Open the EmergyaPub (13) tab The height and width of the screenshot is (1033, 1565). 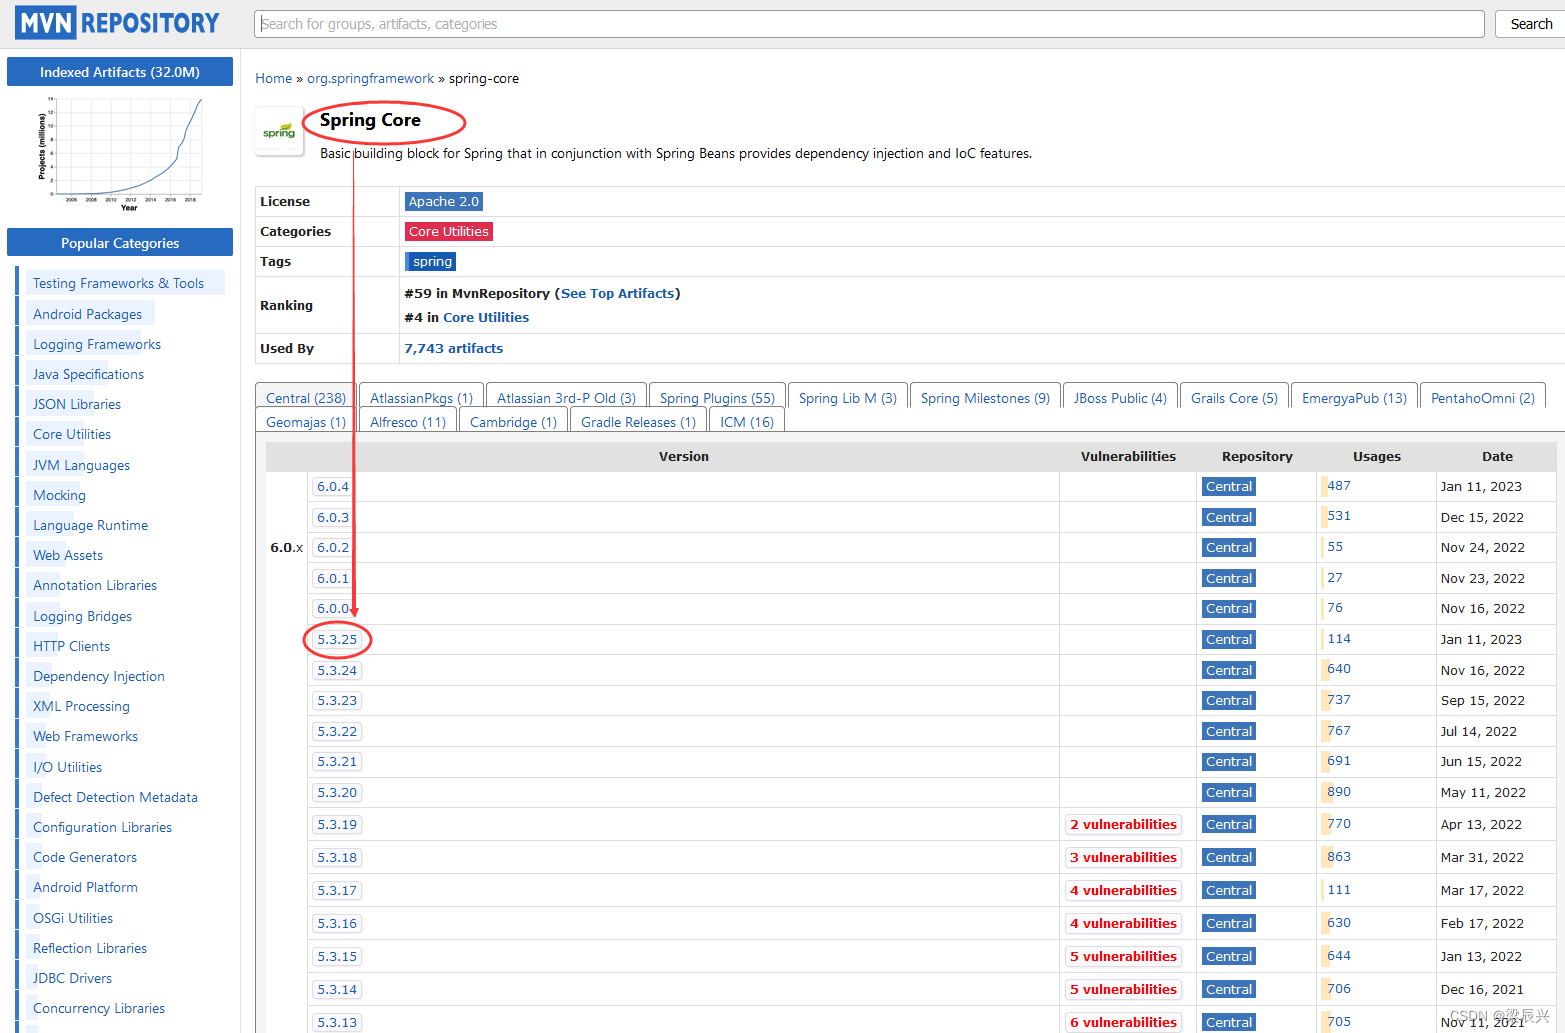pos(1354,397)
